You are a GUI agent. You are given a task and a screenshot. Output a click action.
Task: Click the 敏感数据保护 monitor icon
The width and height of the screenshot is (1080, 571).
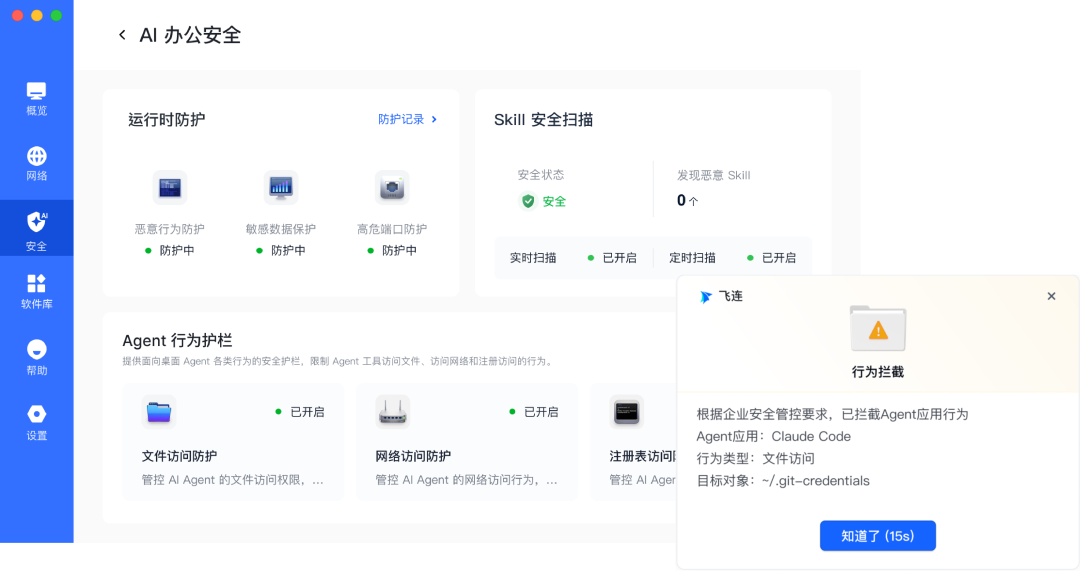280,187
